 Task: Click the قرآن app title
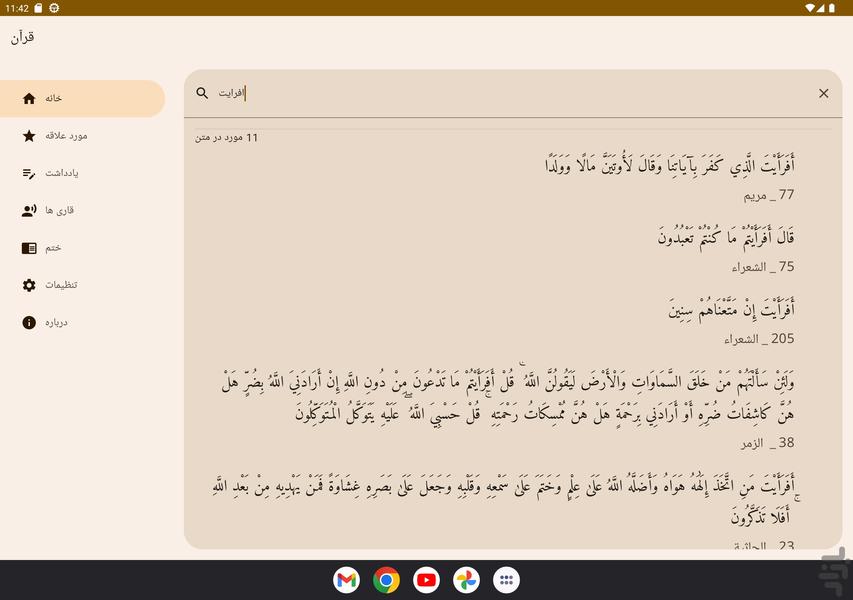[22, 37]
